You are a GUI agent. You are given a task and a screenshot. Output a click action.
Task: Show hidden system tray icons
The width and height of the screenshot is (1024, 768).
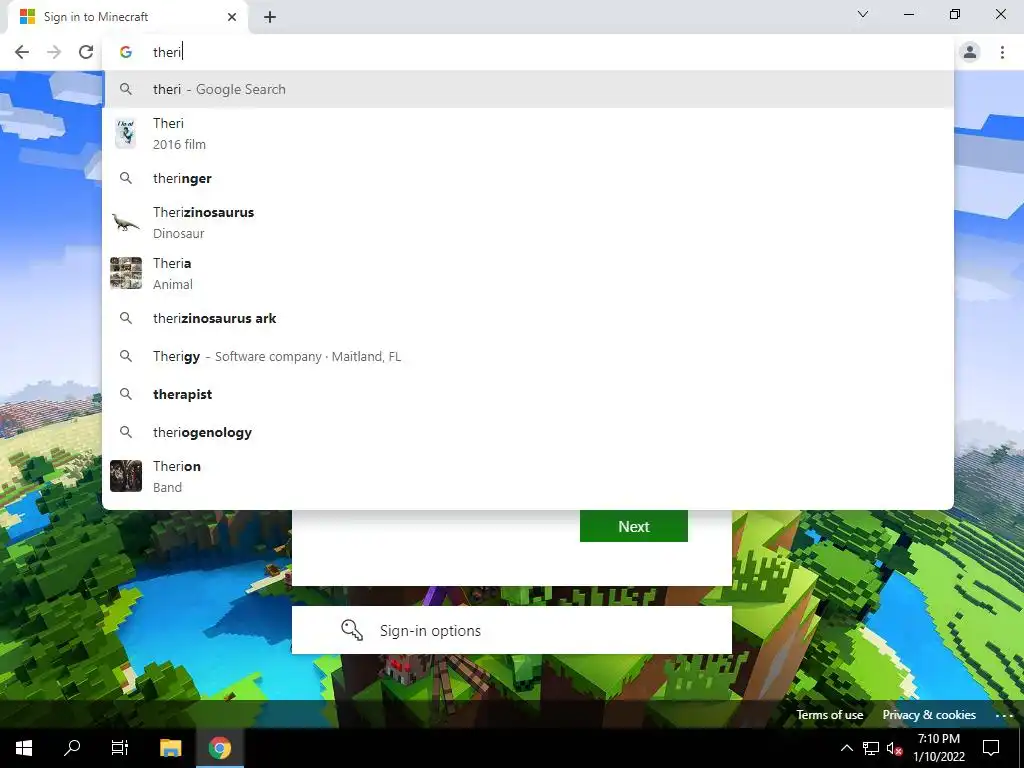tap(846, 748)
